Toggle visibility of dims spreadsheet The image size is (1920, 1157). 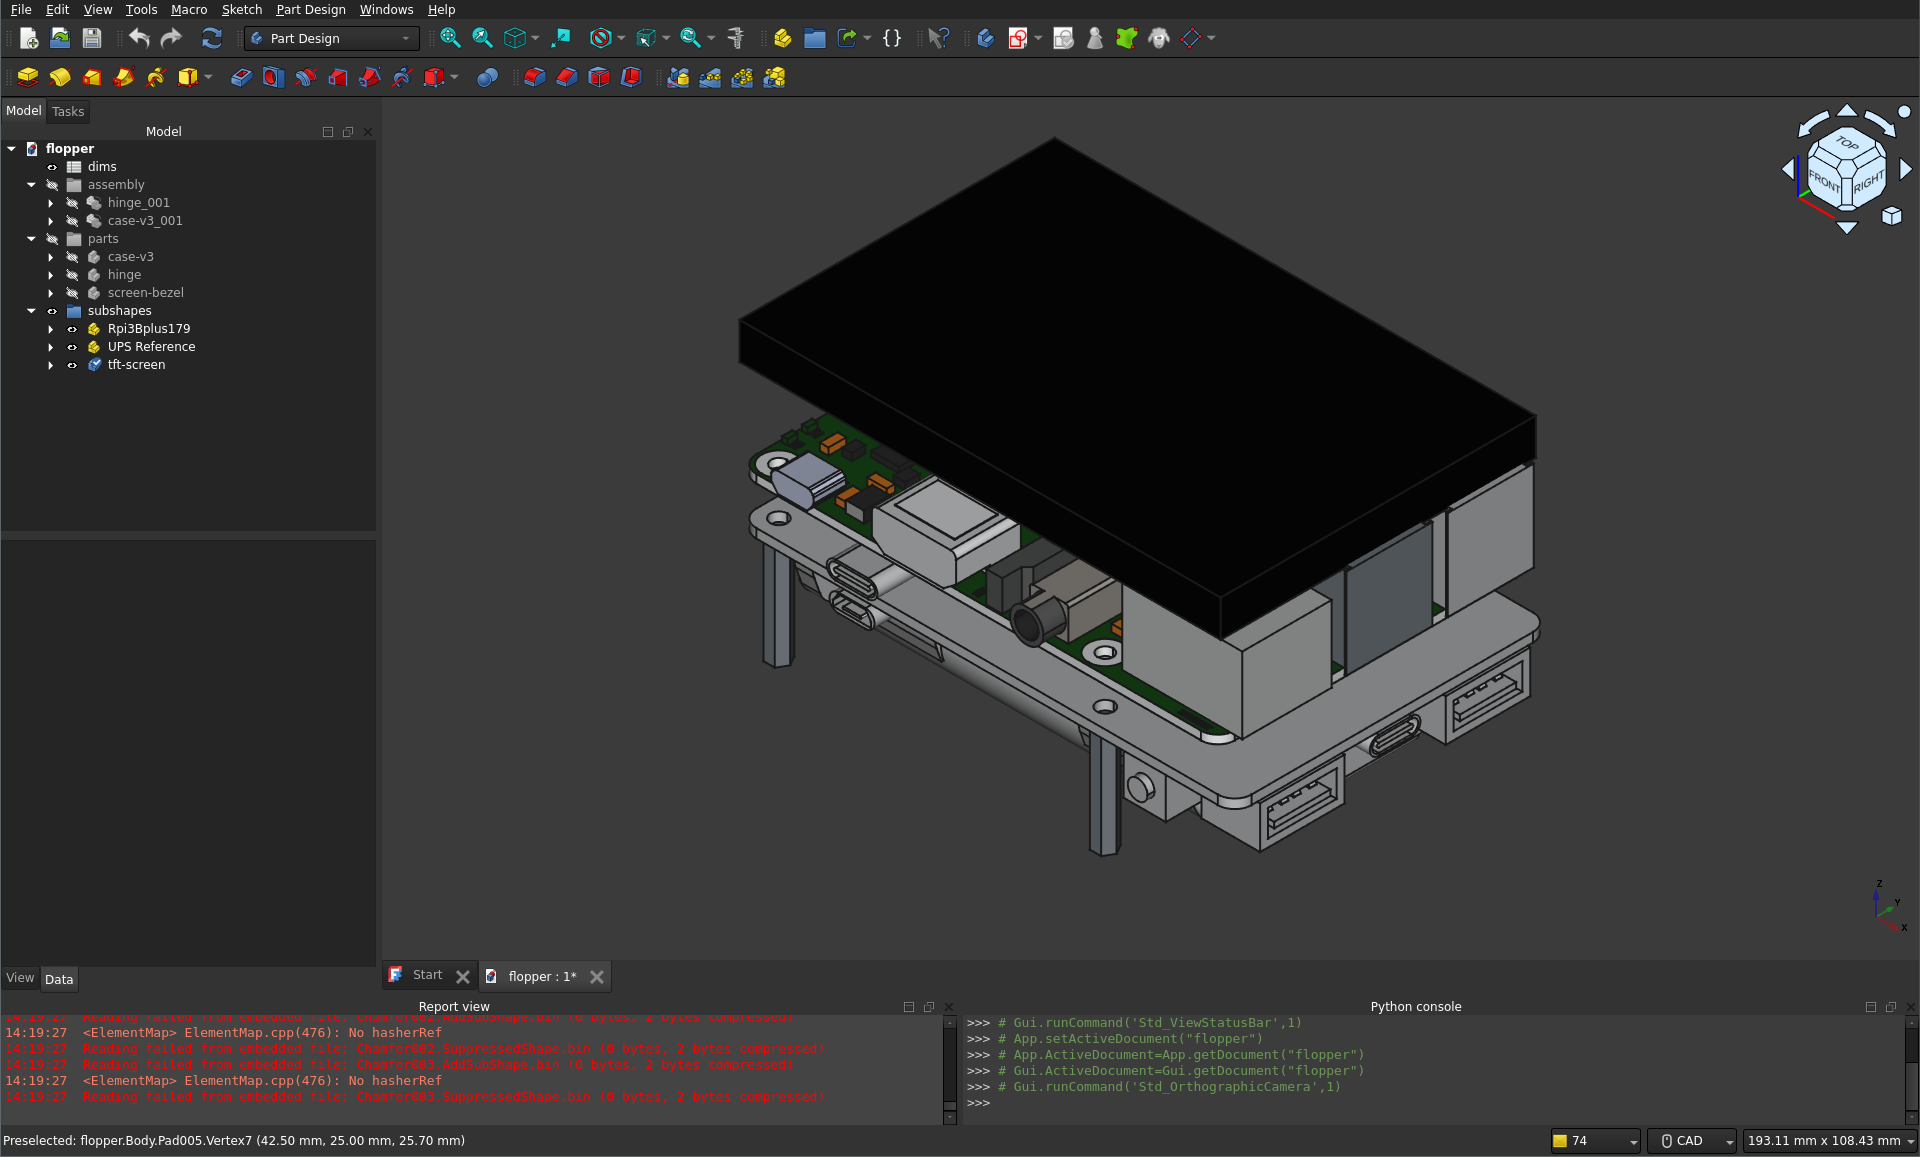(52, 167)
